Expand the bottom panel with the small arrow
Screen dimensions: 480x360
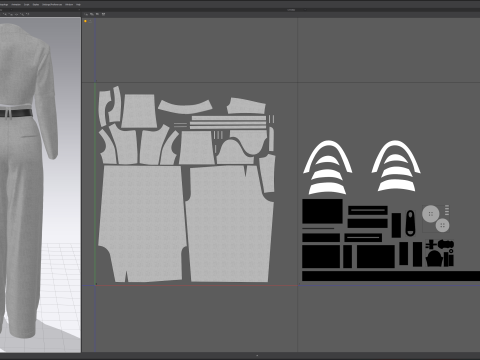click(x=257, y=356)
